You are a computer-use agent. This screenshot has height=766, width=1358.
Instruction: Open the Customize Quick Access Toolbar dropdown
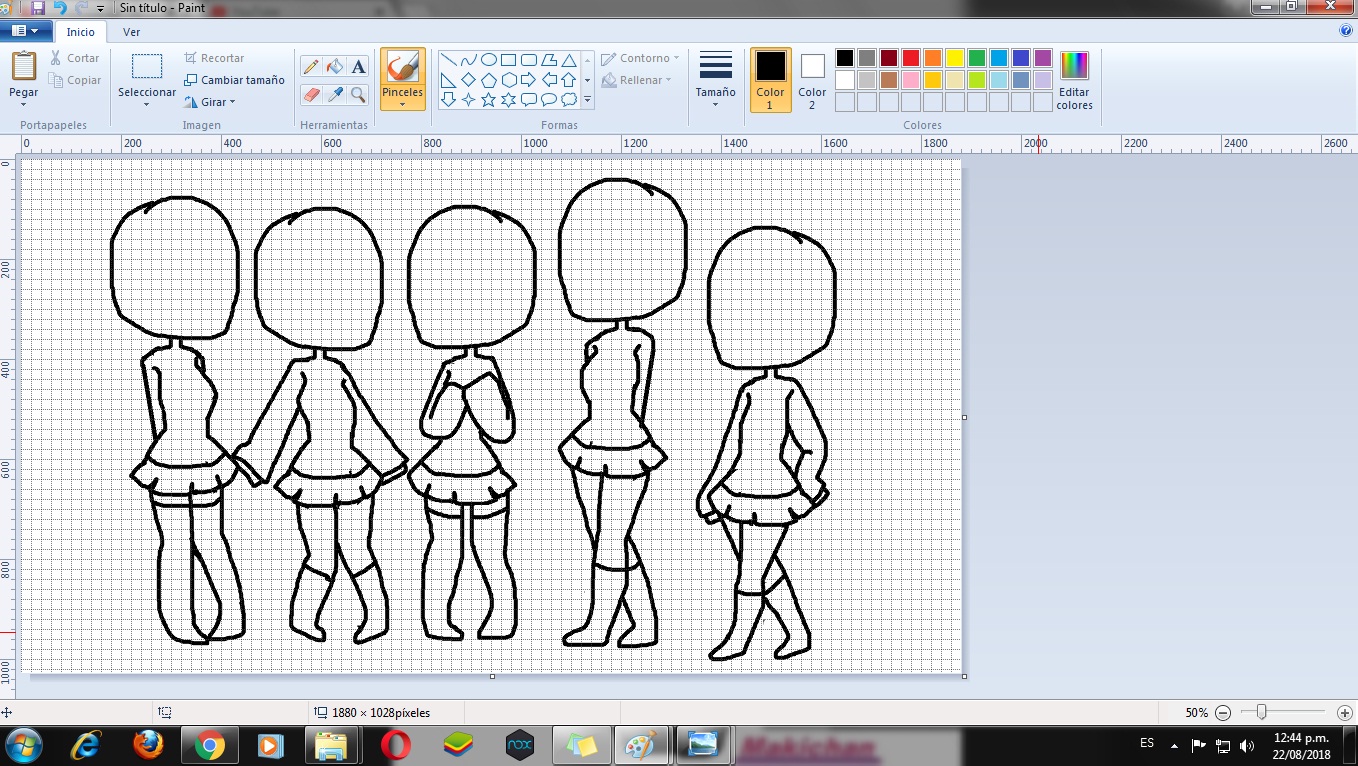(101, 8)
